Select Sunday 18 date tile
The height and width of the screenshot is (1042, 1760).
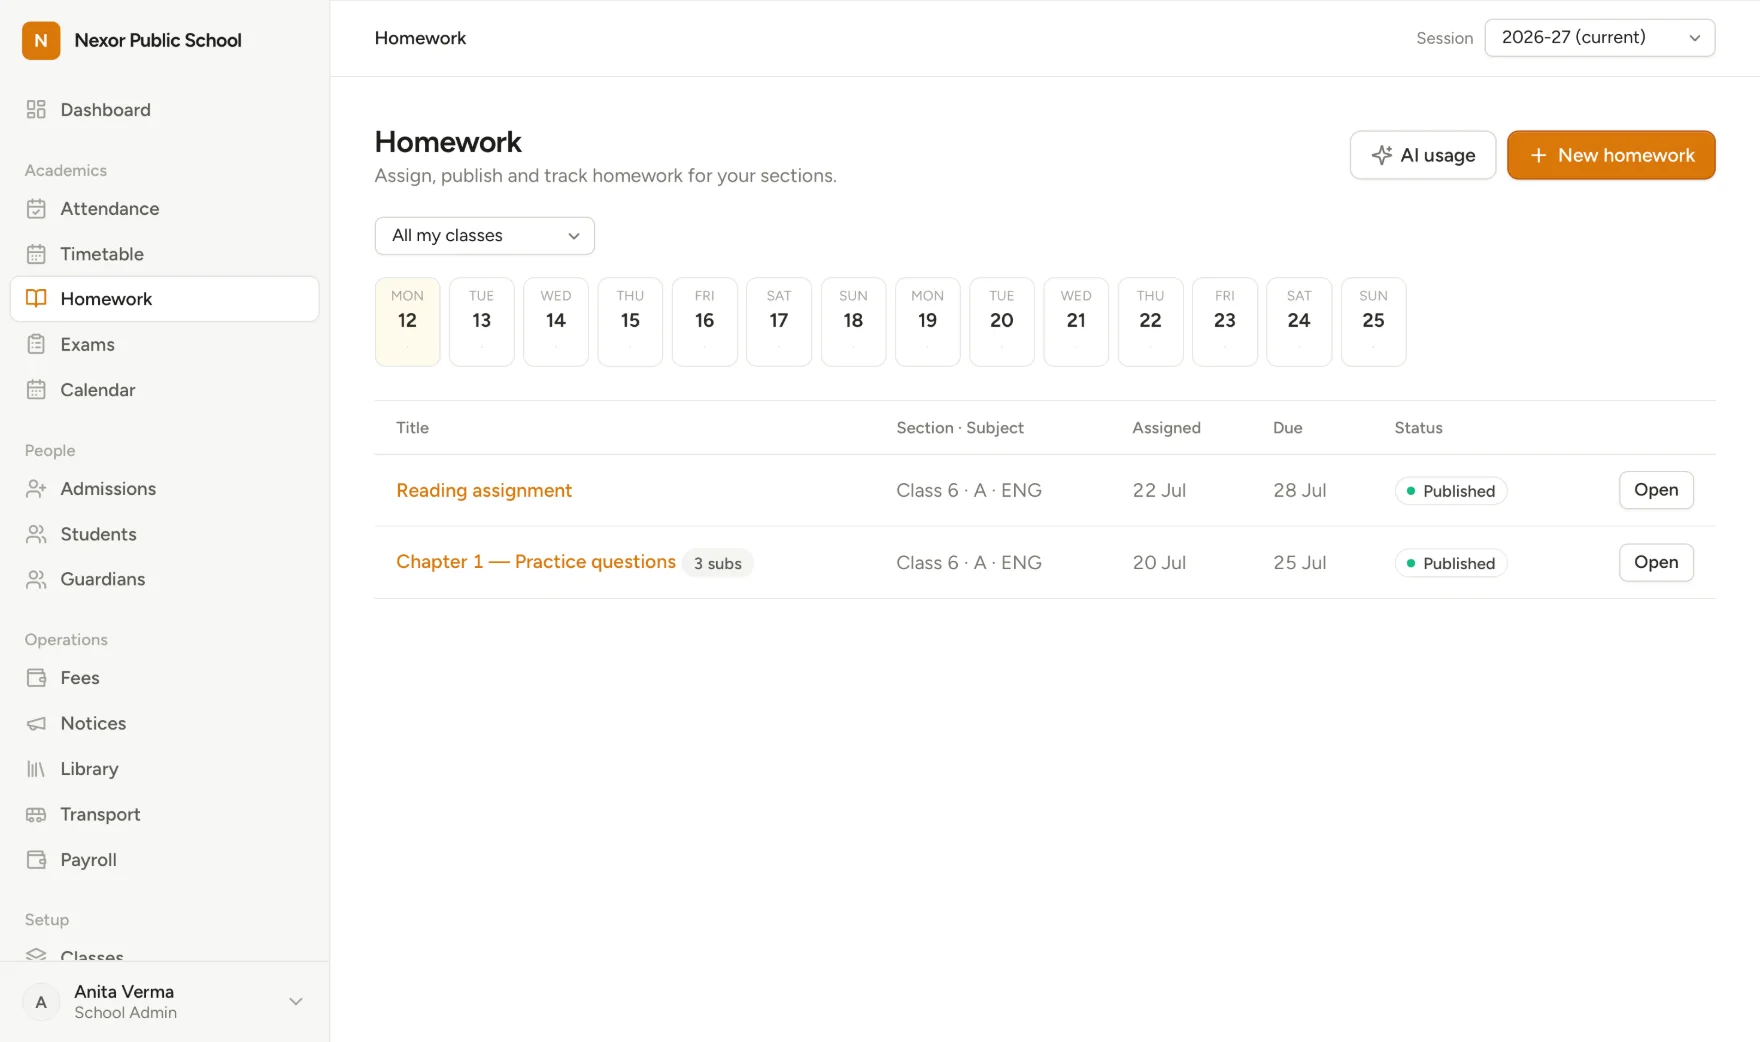(853, 322)
